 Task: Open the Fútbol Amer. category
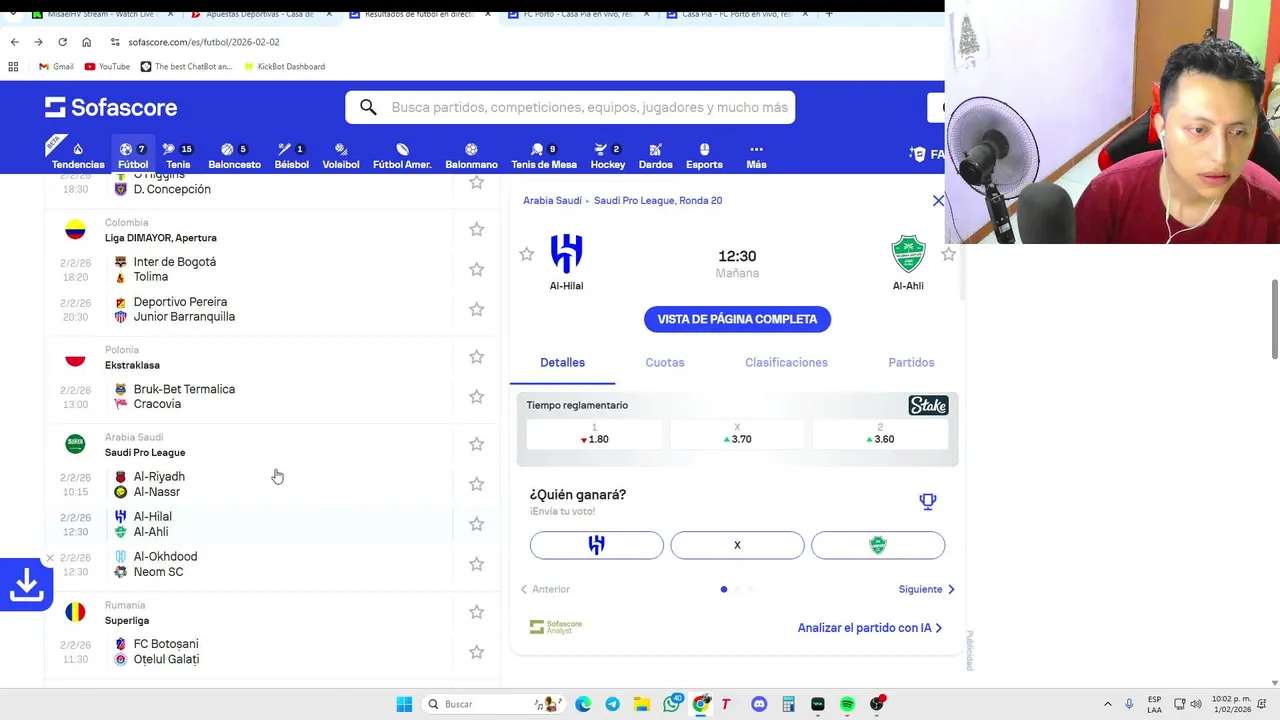coord(402,155)
